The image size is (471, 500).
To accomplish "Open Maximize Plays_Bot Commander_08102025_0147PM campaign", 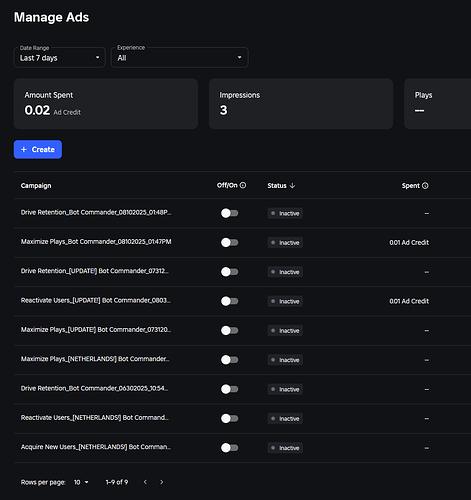I will point(96,242).
